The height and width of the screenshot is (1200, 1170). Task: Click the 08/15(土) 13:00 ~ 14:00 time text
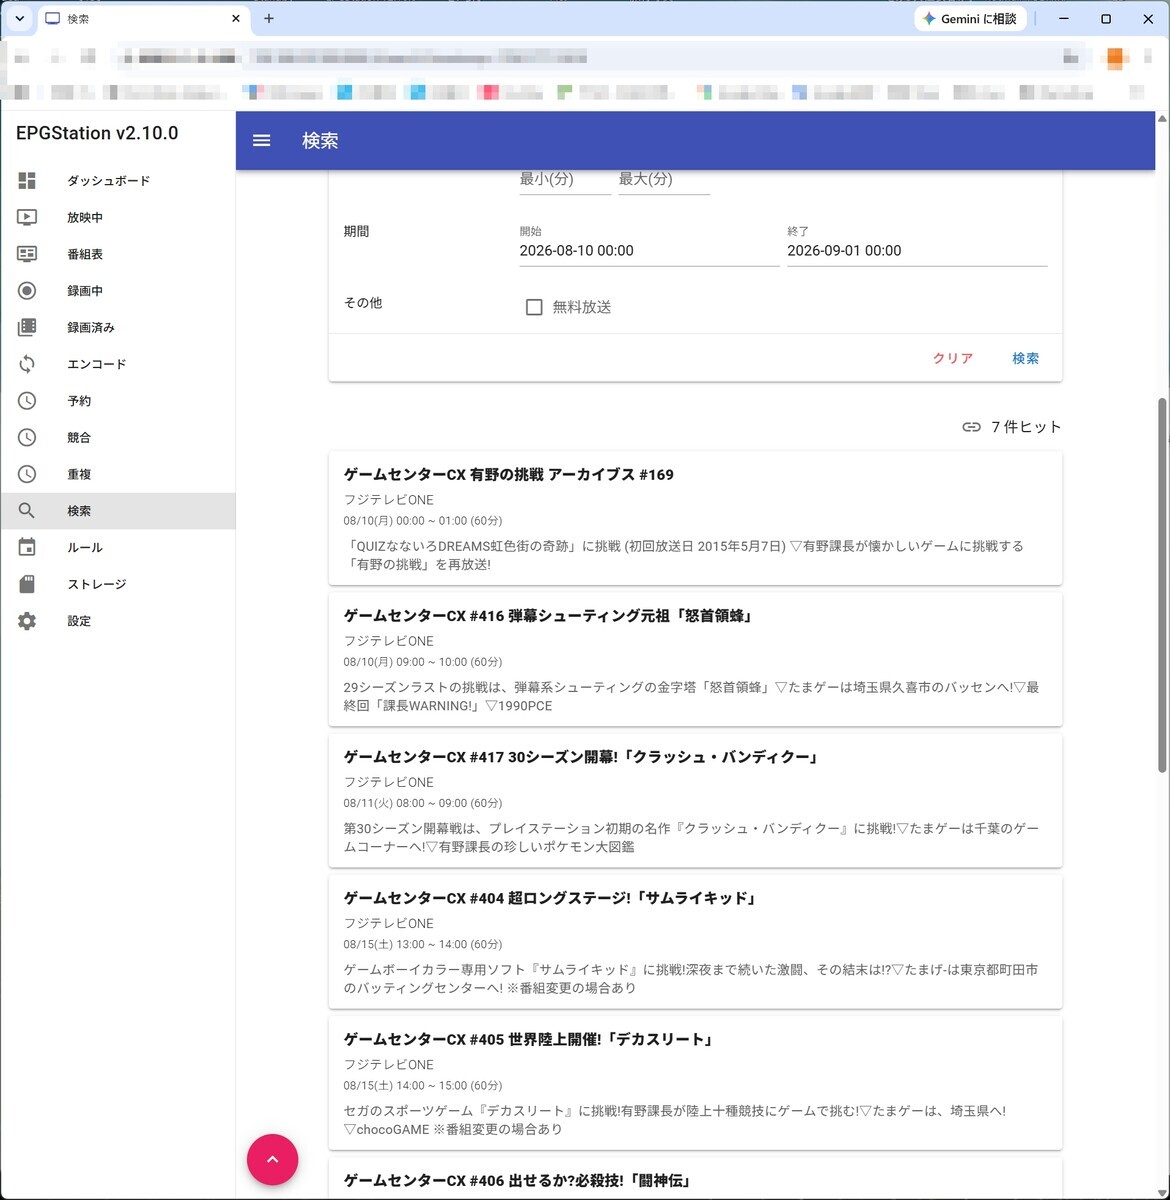point(423,944)
